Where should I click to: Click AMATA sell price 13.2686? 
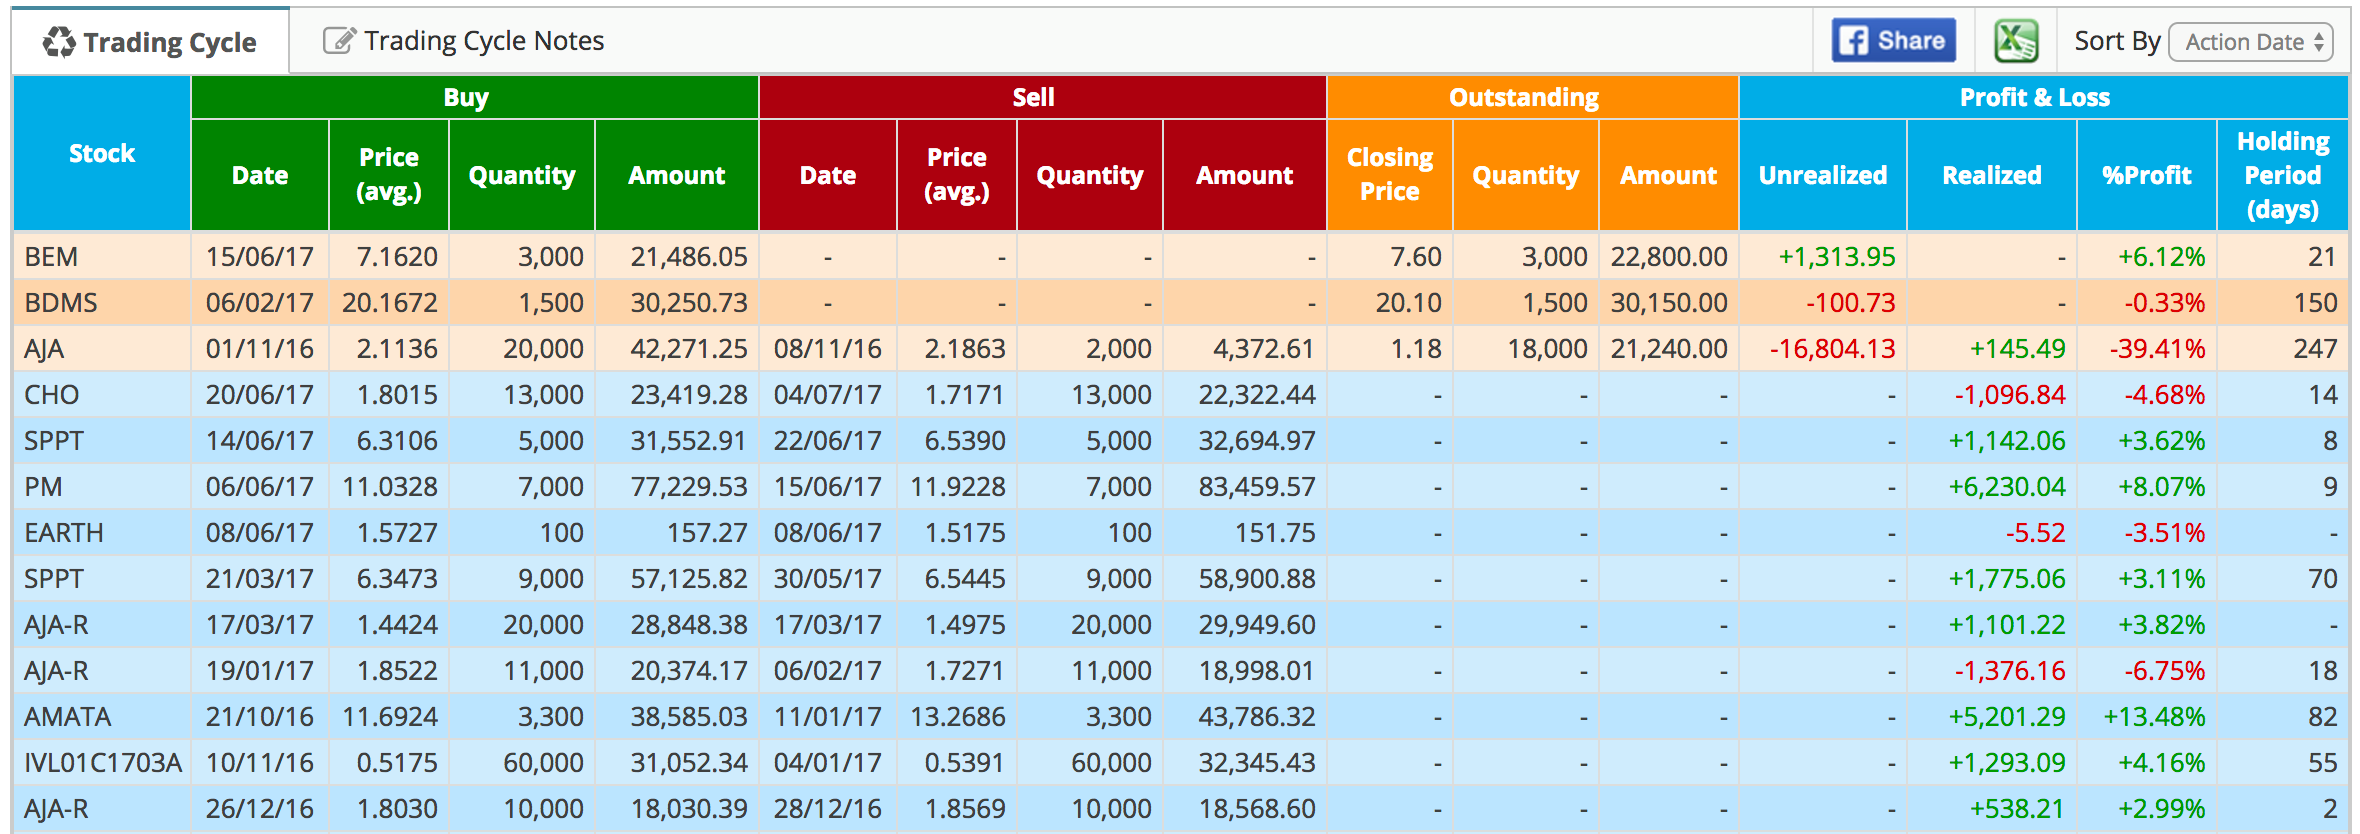point(958,717)
